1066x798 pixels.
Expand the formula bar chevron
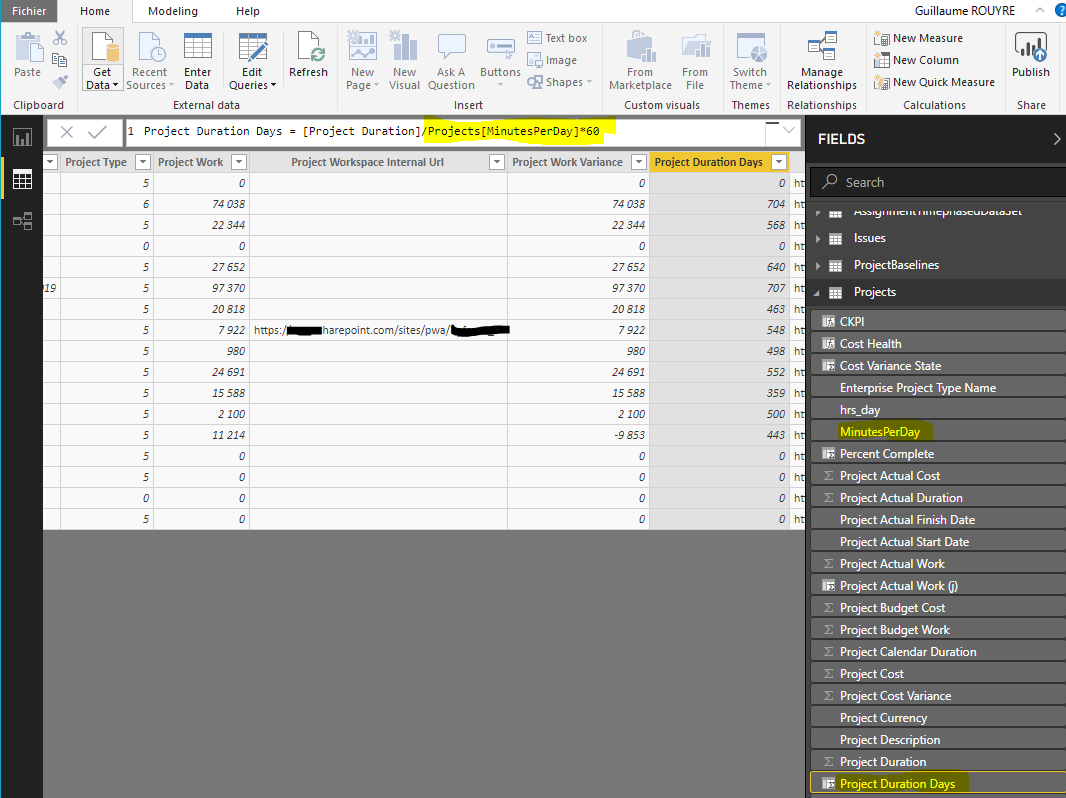pos(789,130)
